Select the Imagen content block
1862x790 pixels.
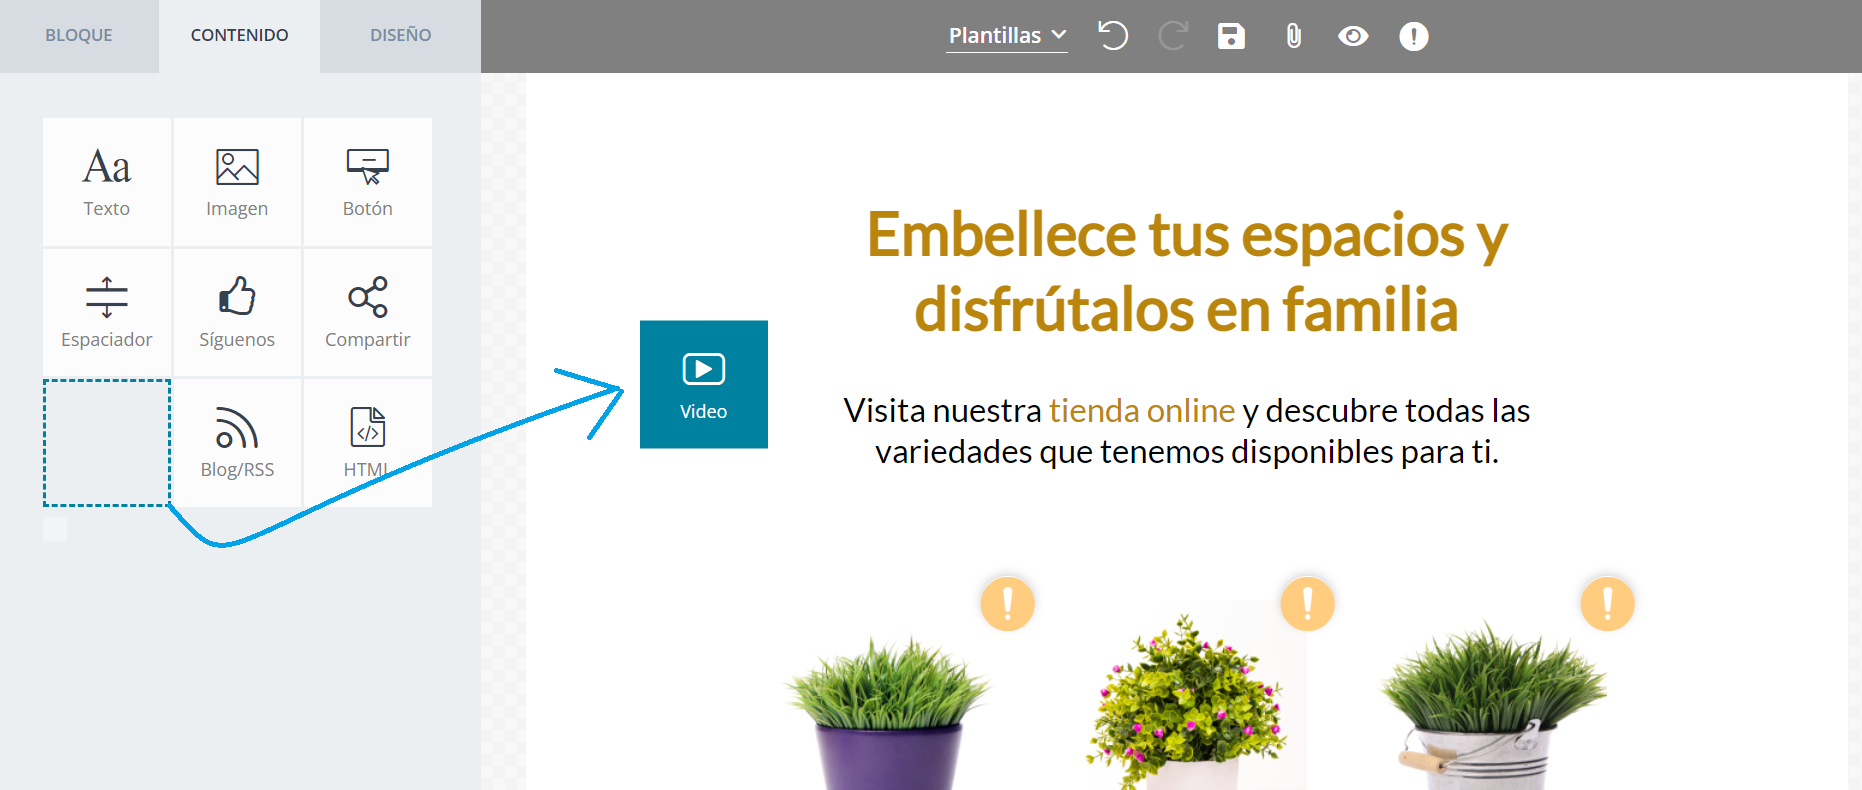237,182
